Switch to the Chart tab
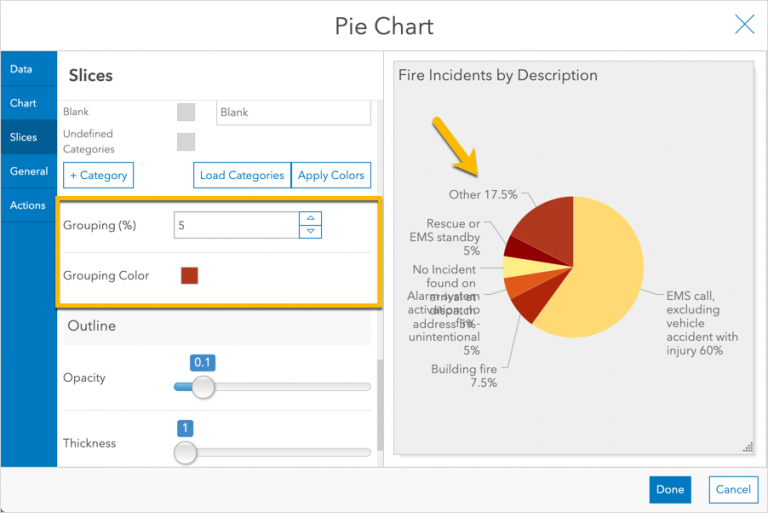The width and height of the screenshot is (768, 513). click(x=24, y=103)
